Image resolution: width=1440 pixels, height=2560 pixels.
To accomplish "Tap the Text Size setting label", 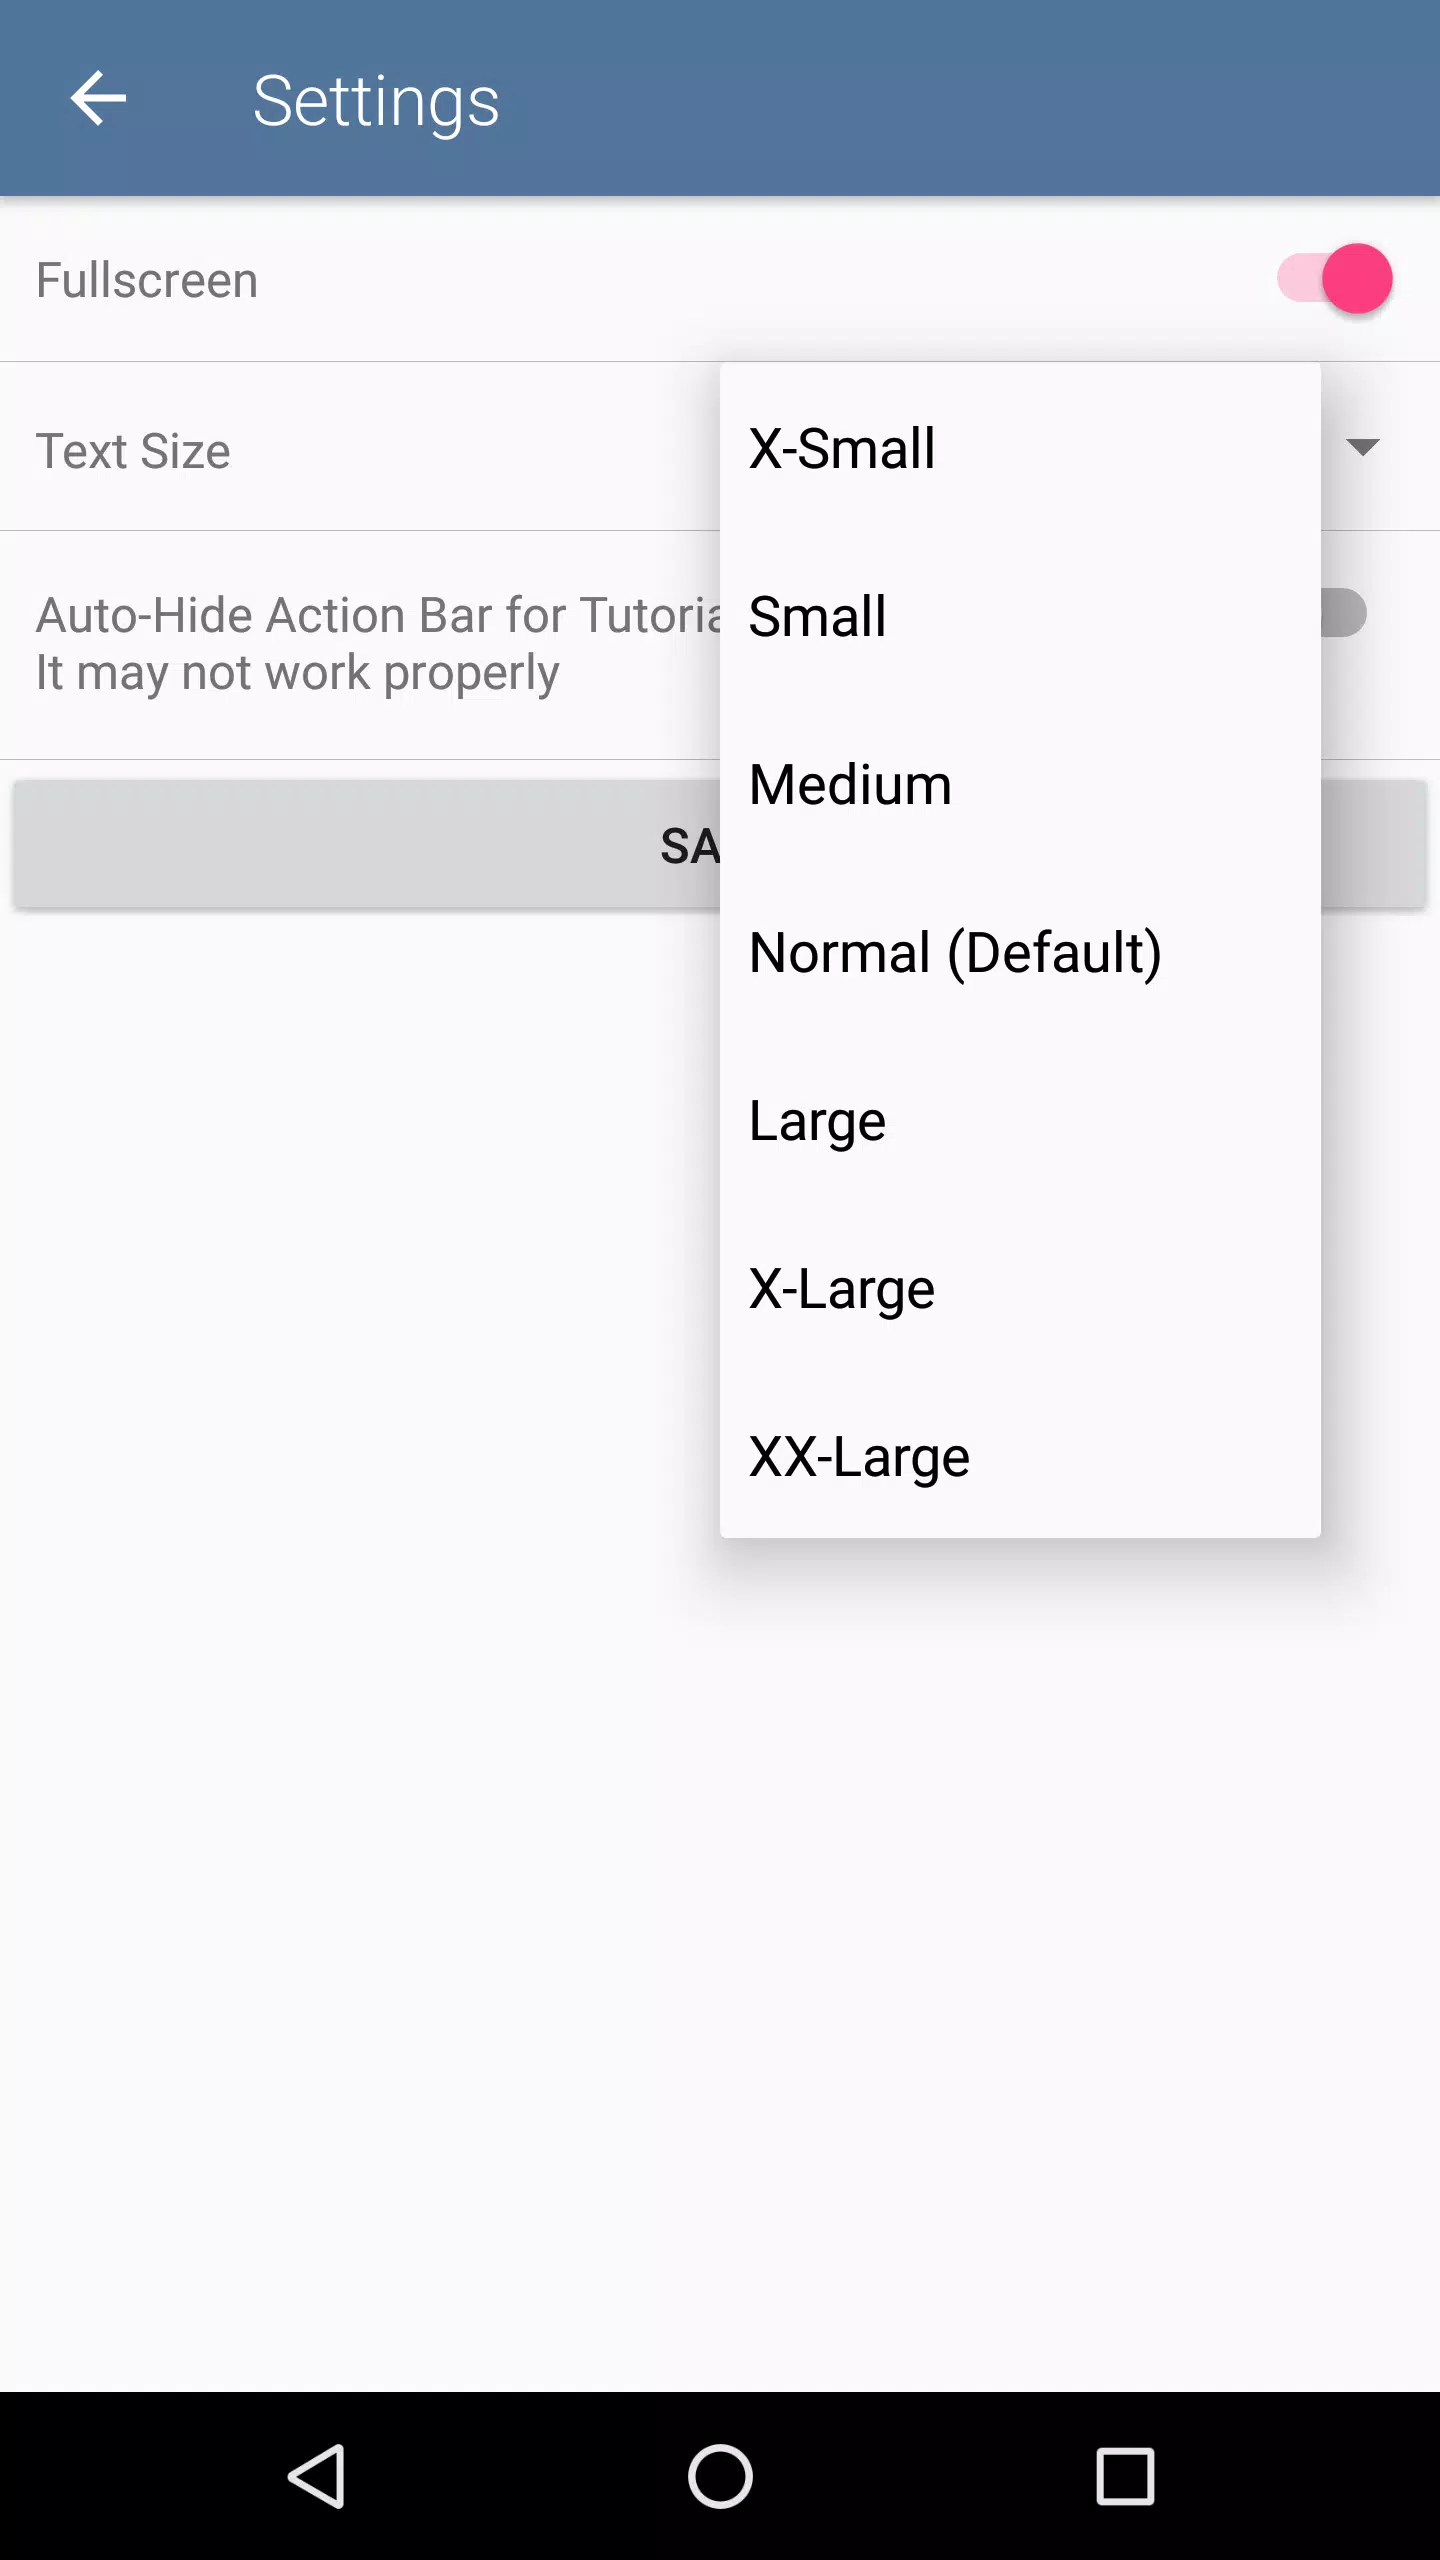I will point(133,451).
